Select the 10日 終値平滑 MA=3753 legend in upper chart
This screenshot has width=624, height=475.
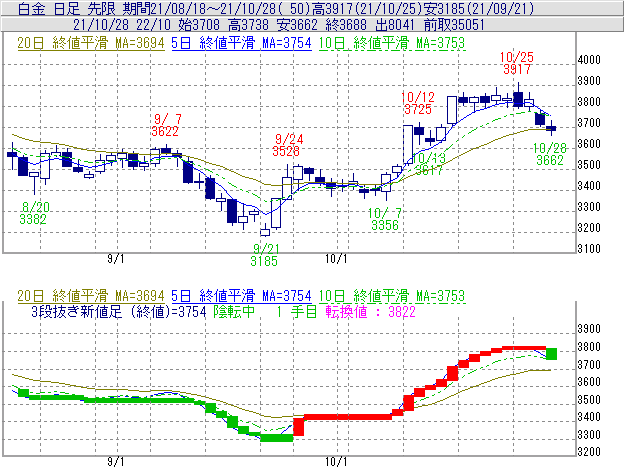(392, 43)
